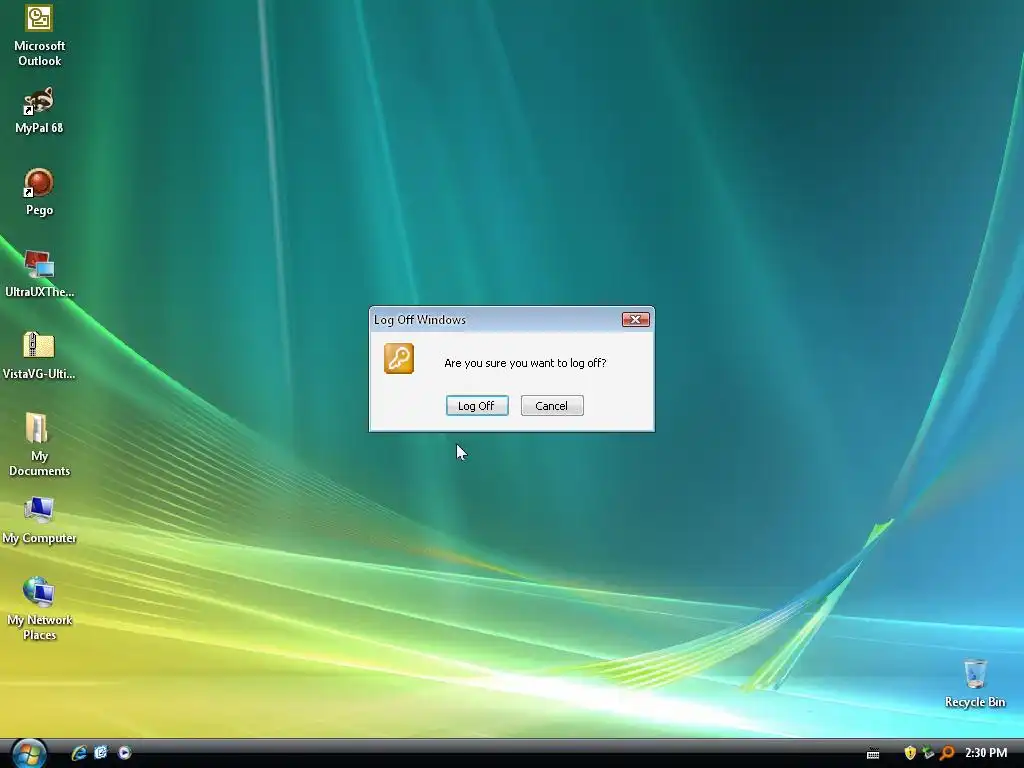Image resolution: width=1024 pixels, height=768 pixels.
Task: Select the My Computer desktop icon
Action: 39,520
